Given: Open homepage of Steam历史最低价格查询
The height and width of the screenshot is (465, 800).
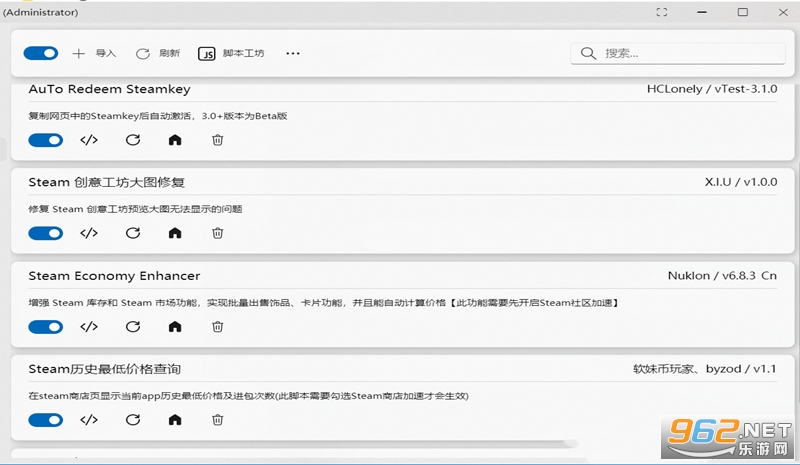Looking at the screenshot, I should 175,420.
